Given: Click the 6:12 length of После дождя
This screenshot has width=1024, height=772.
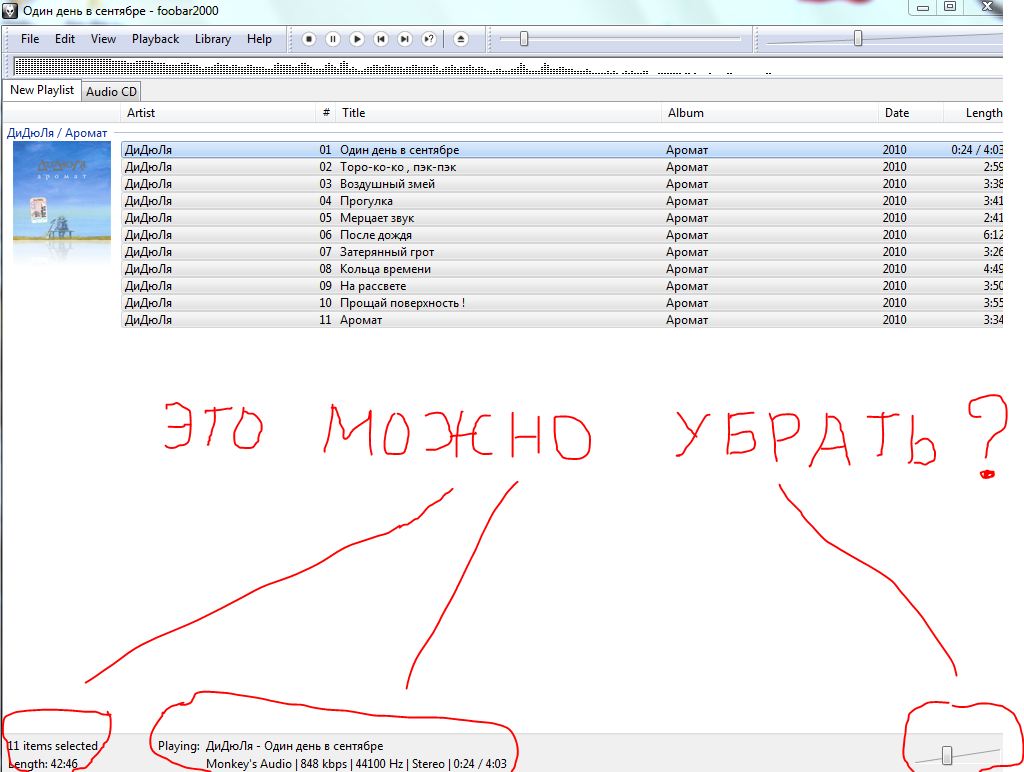Looking at the screenshot, I should click(x=993, y=235).
